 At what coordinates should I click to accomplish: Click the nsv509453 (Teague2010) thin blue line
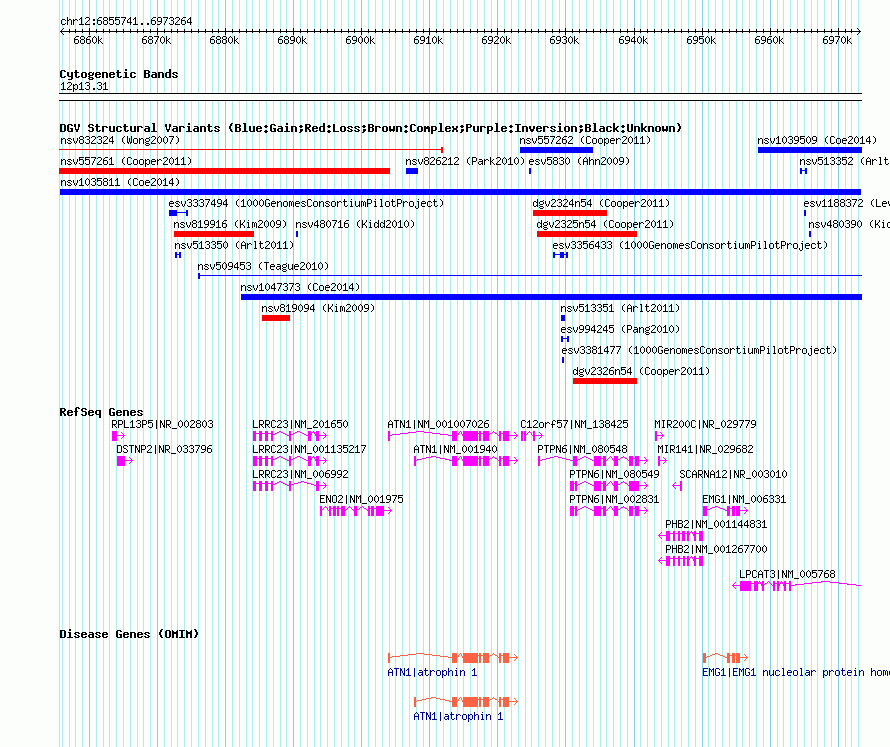pyautogui.click(x=530, y=276)
